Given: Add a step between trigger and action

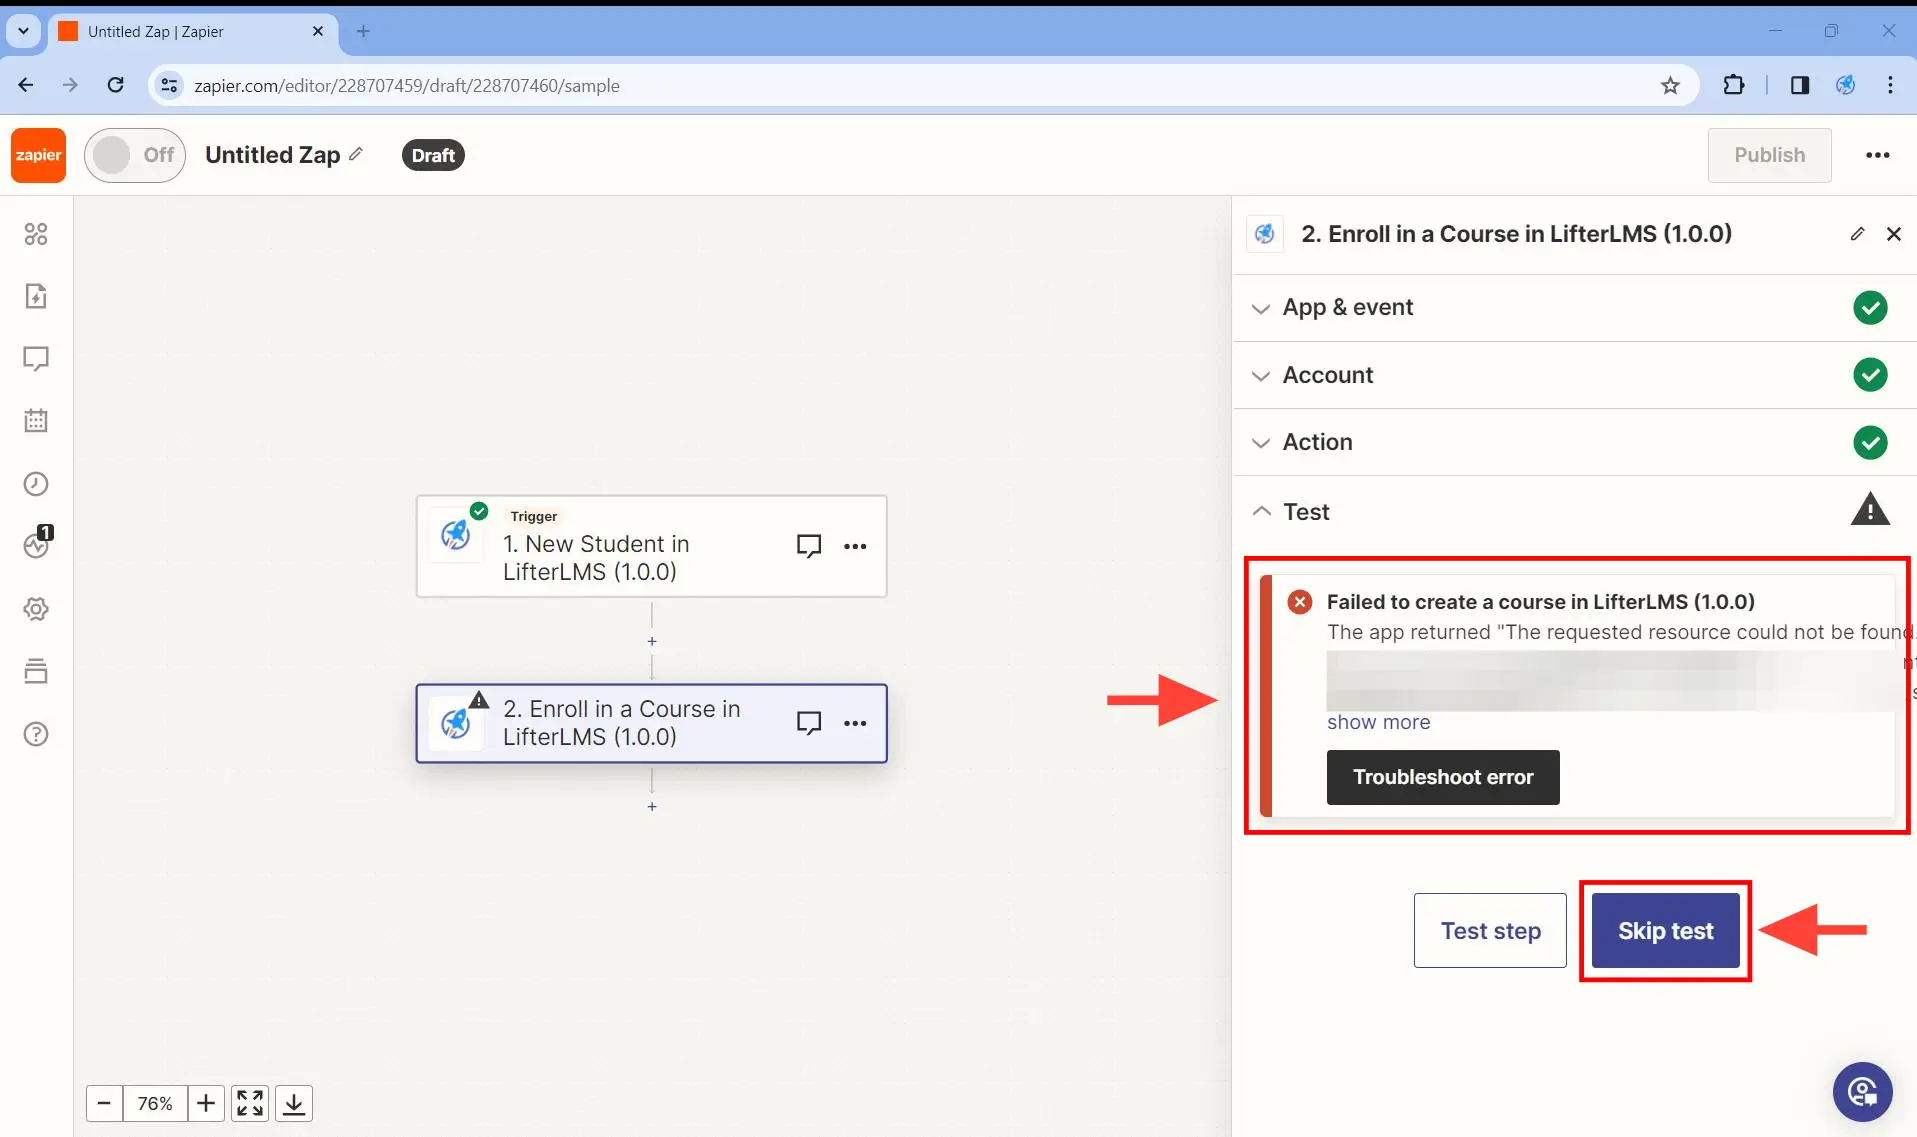Looking at the screenshot, I should (652, 642).
